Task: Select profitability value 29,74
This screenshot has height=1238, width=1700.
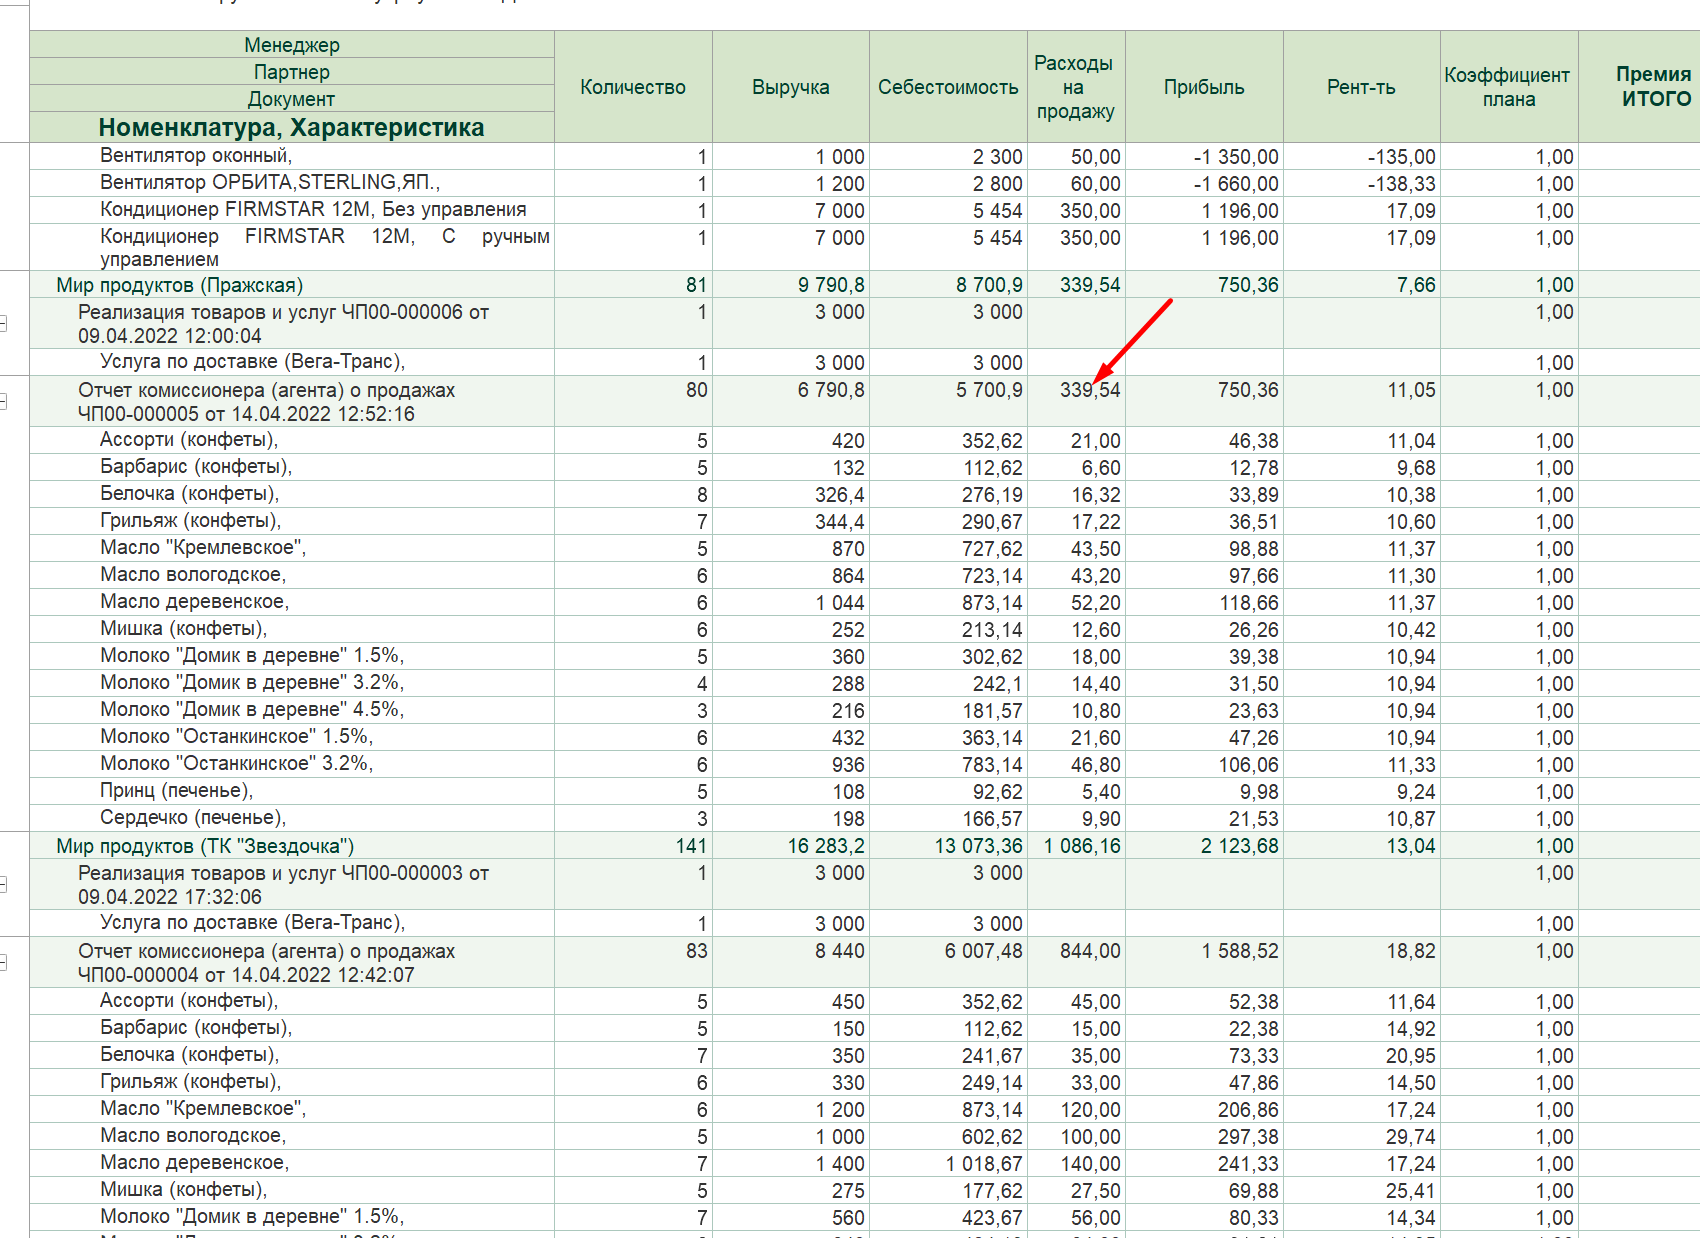Action: 1411,1137
